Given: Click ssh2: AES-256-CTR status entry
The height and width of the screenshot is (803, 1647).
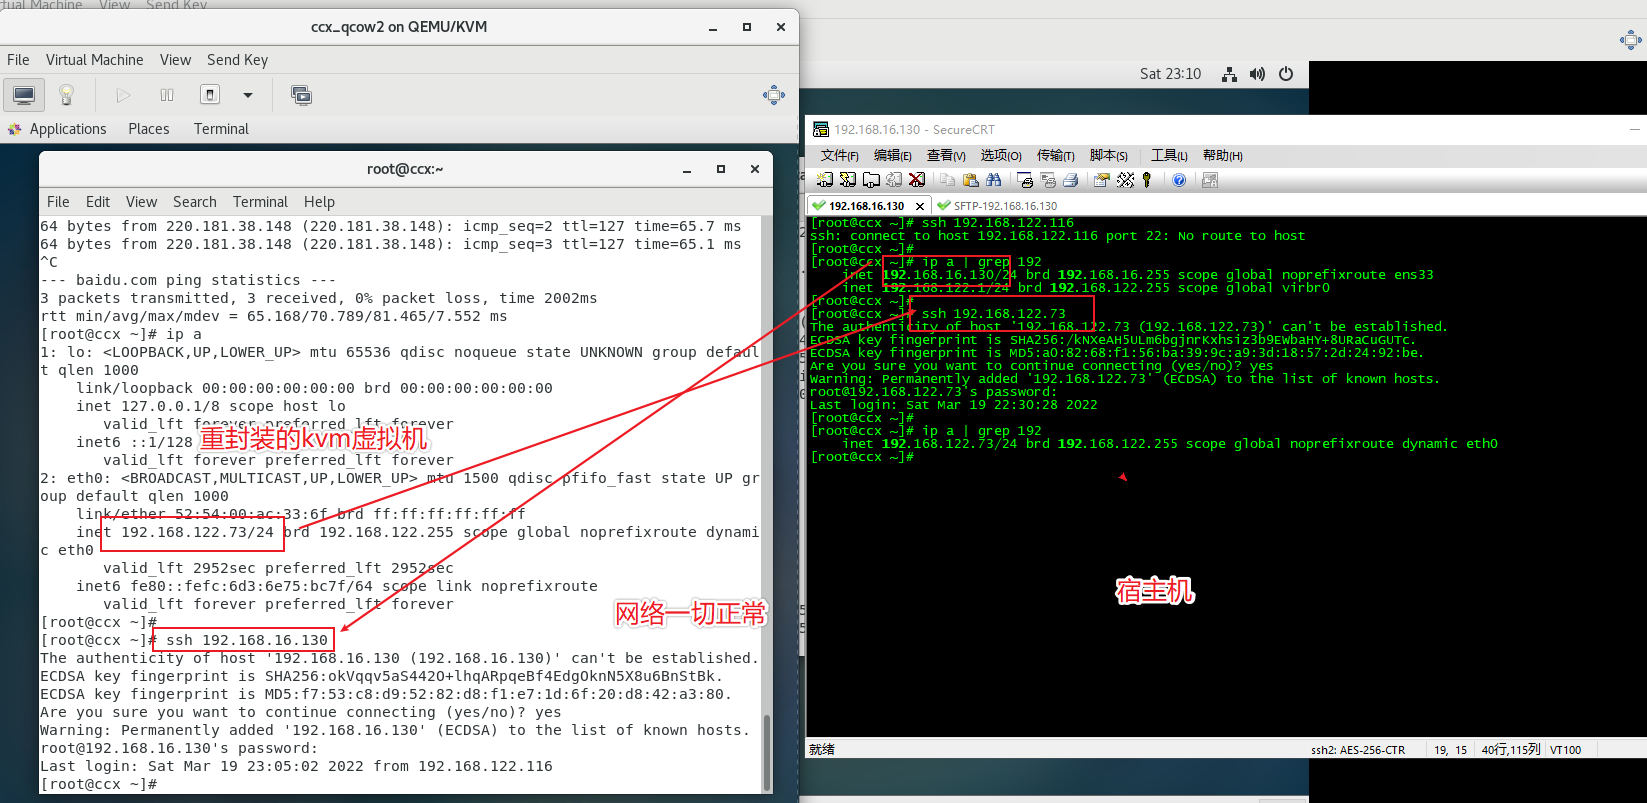Looking at the screenshot, I should pyautogui.click(x=1358, y=750).
